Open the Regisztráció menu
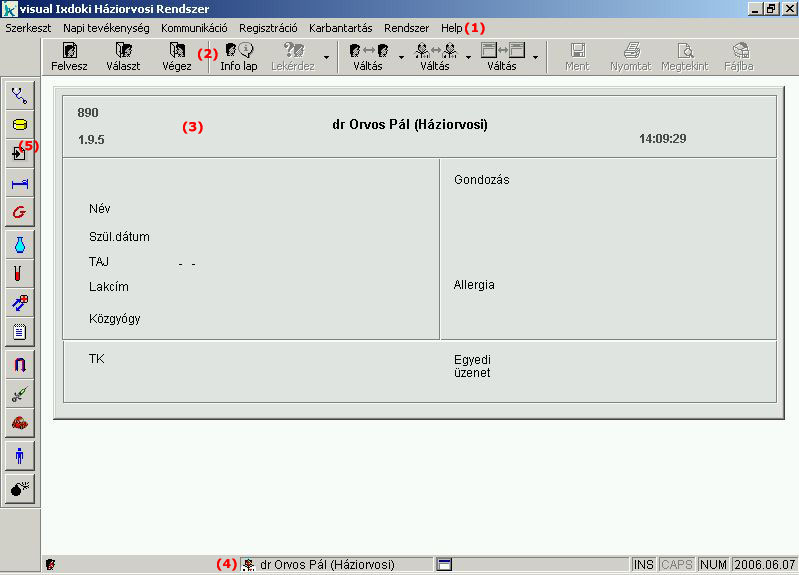 point(268,28)
